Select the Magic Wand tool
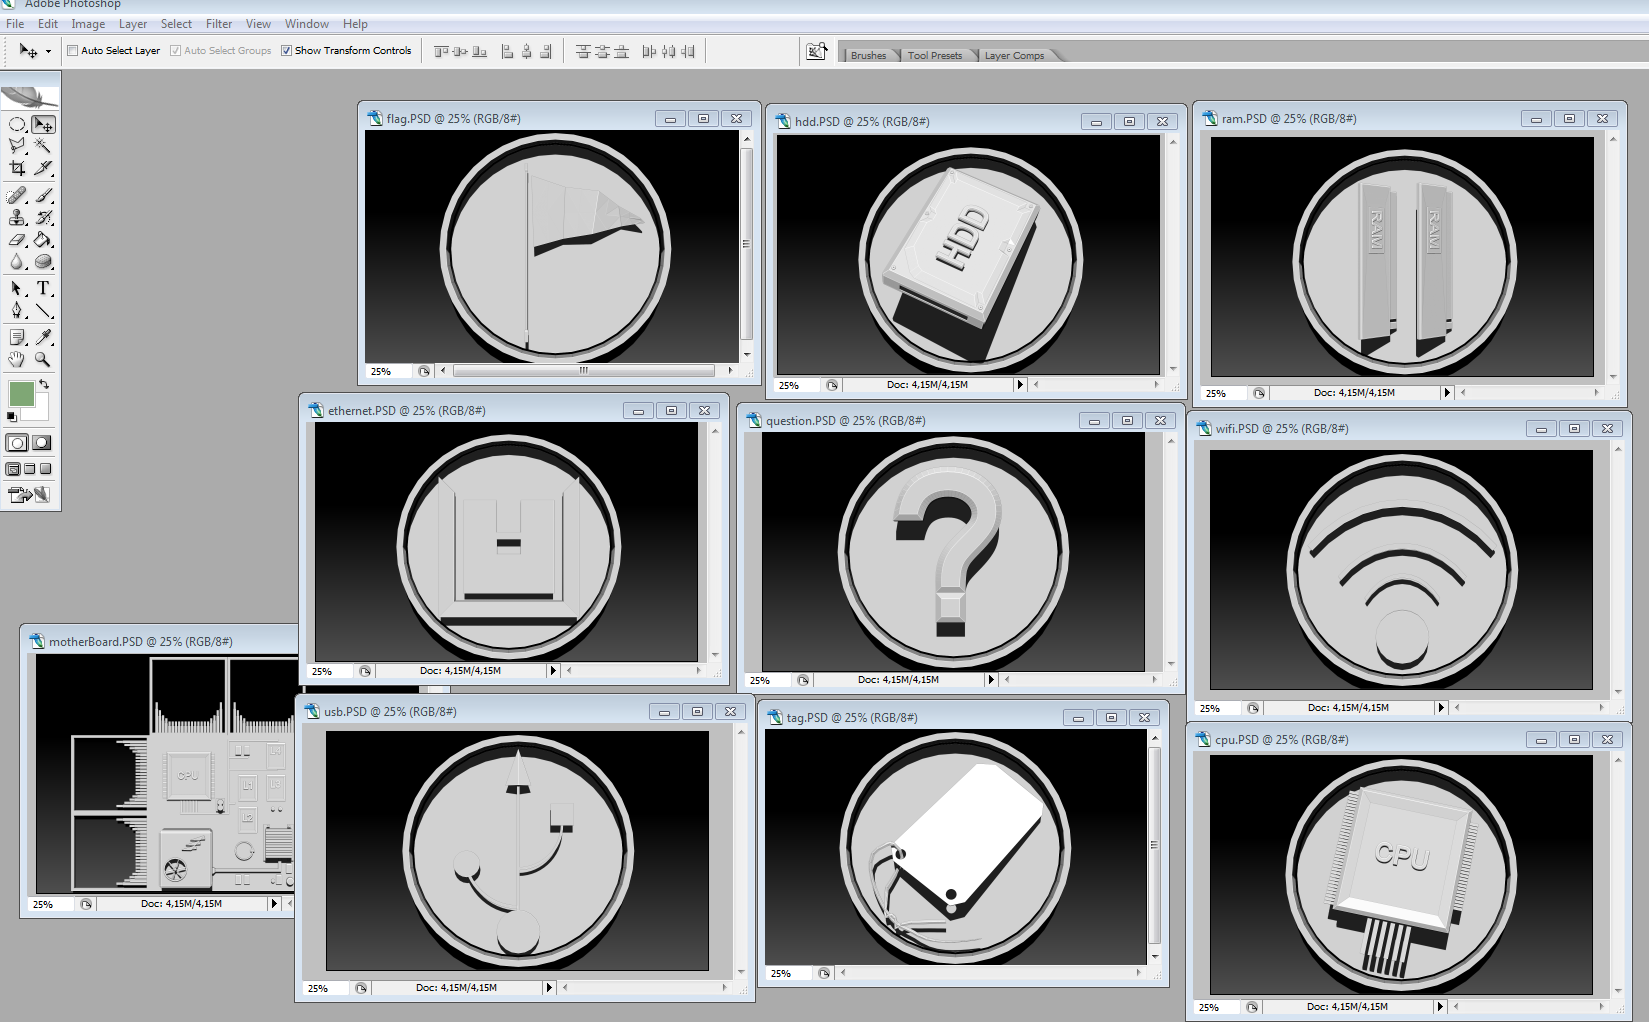The image size is (1649, 1022). [43, 147]
